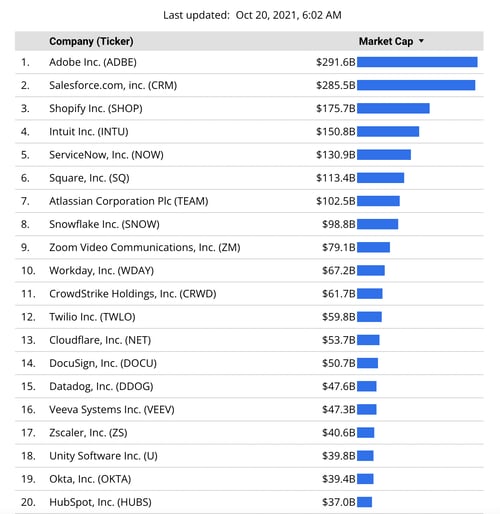Screen dimensions: 500x514
Task: Select Unity Software Inc. (U) name
Action: pyautogui.click(x=103, y=456)
